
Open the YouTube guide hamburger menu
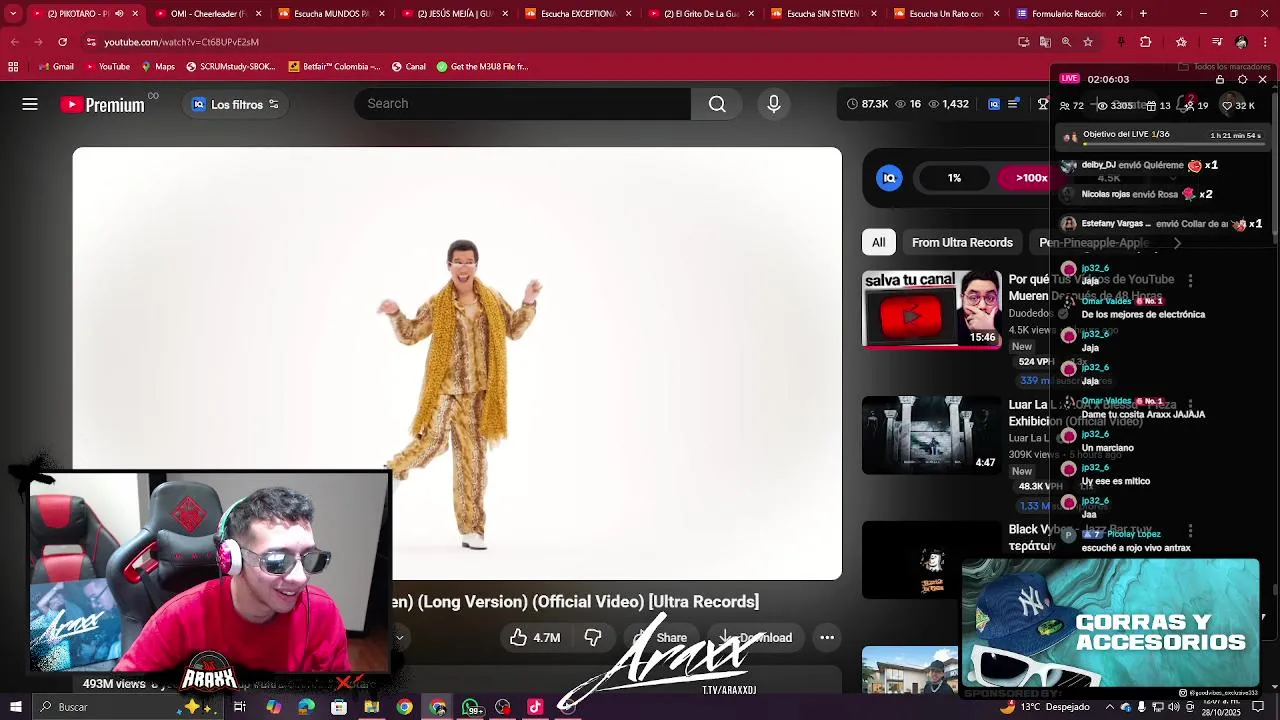[30, 104]
